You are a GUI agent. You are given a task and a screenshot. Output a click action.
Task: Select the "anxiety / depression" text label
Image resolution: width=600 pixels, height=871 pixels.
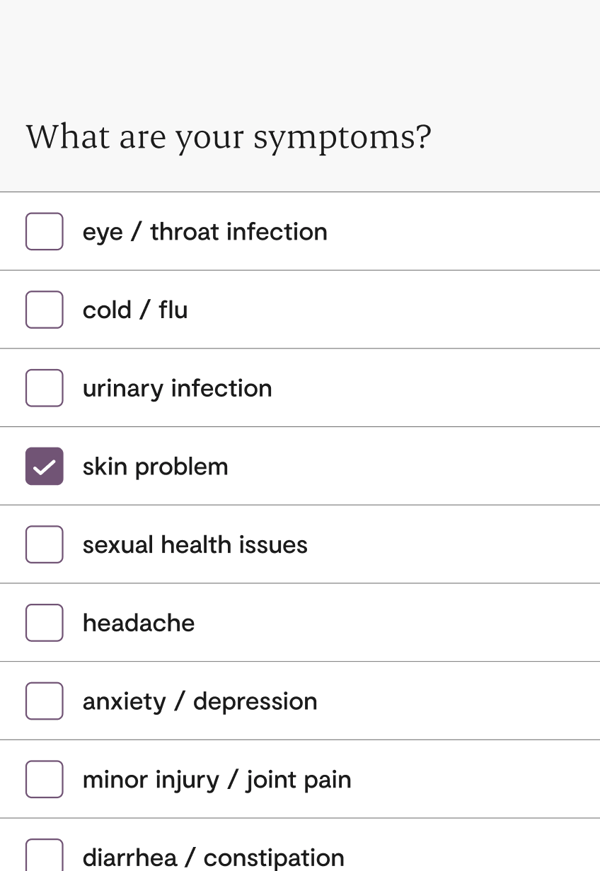point(200,701)
